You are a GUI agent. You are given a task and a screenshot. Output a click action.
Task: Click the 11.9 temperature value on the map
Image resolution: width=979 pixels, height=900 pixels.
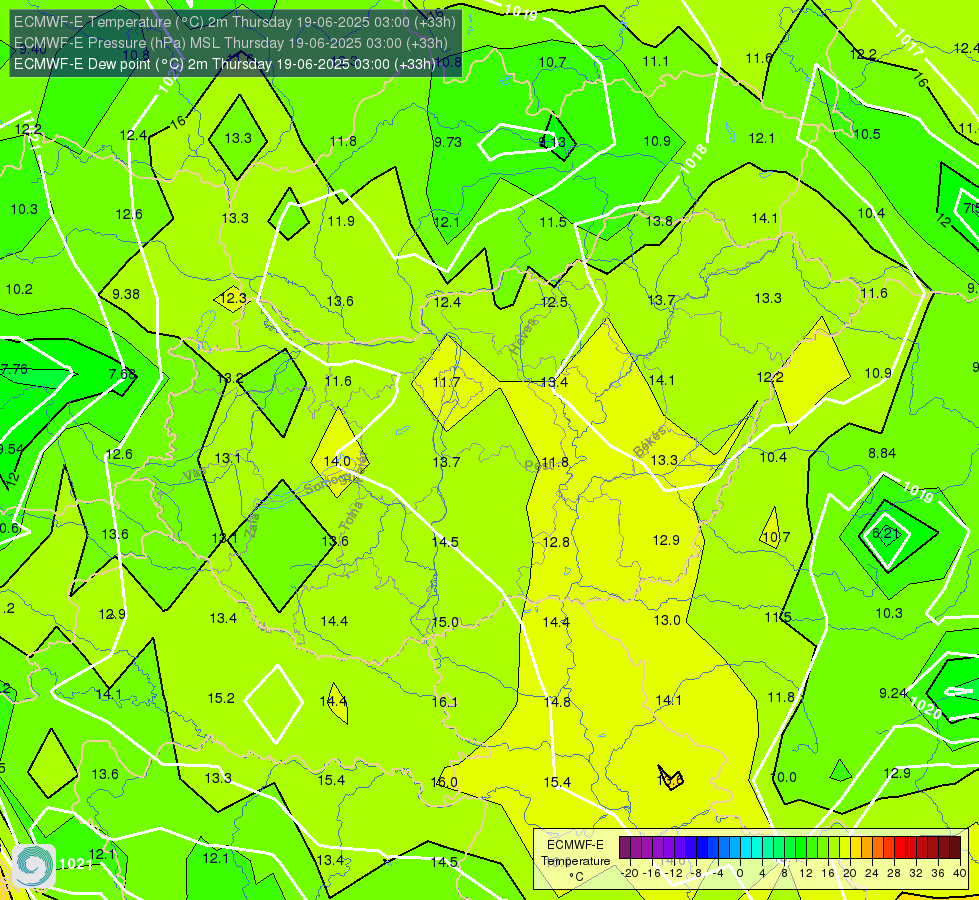pos(341,221)
